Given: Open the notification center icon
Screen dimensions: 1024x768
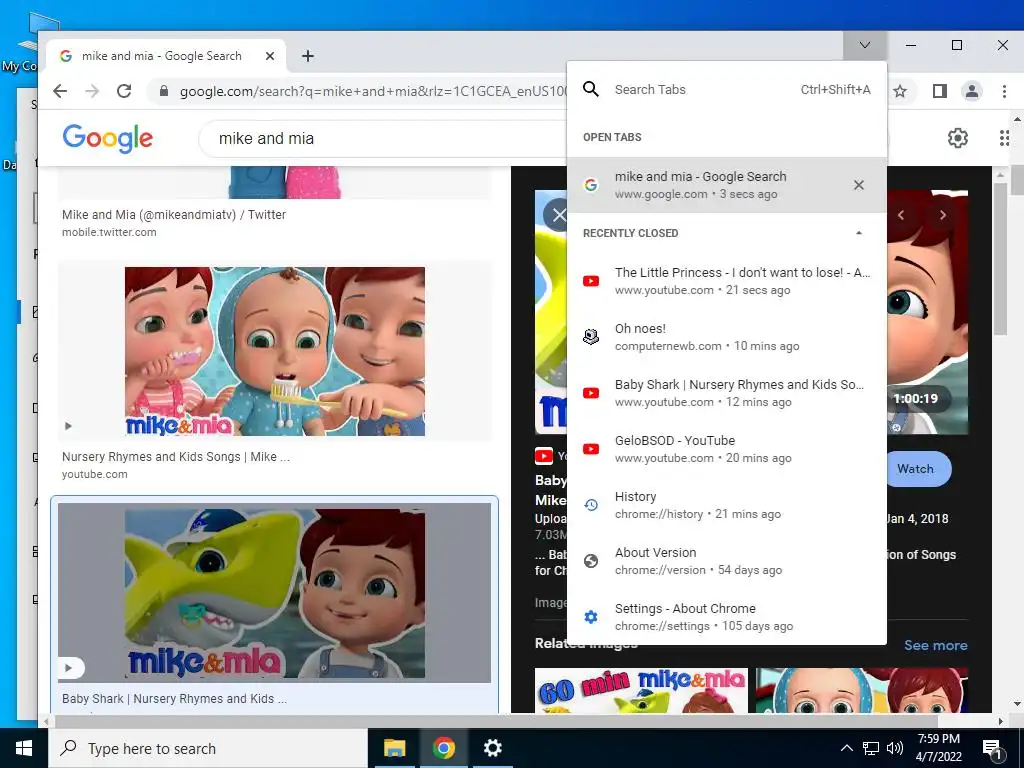Looking at the screenshot, I should click(x=993, y=749).
